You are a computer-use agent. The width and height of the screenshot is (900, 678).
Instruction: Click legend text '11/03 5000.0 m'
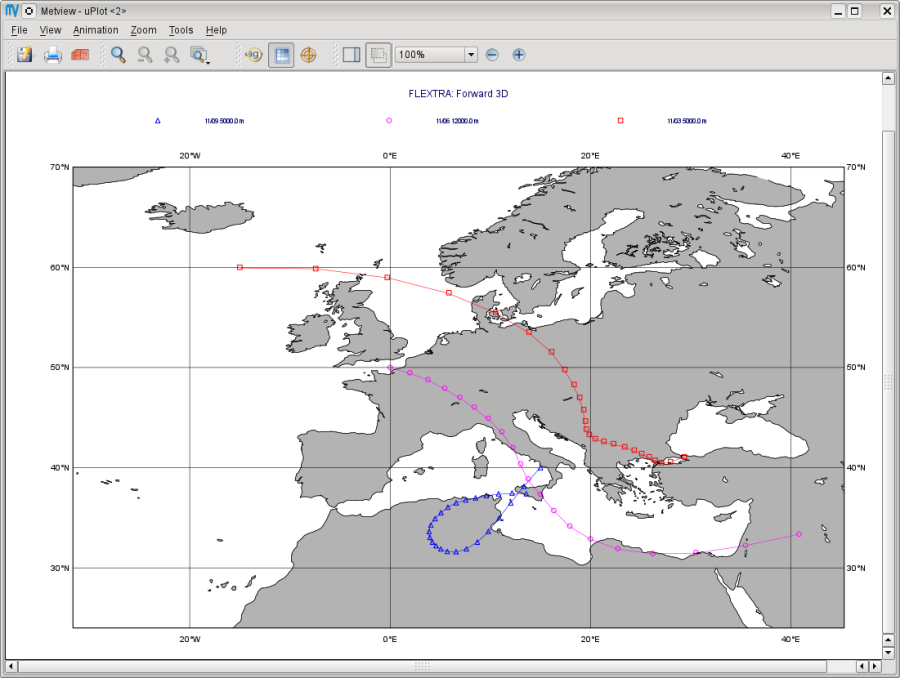[687, 121]
